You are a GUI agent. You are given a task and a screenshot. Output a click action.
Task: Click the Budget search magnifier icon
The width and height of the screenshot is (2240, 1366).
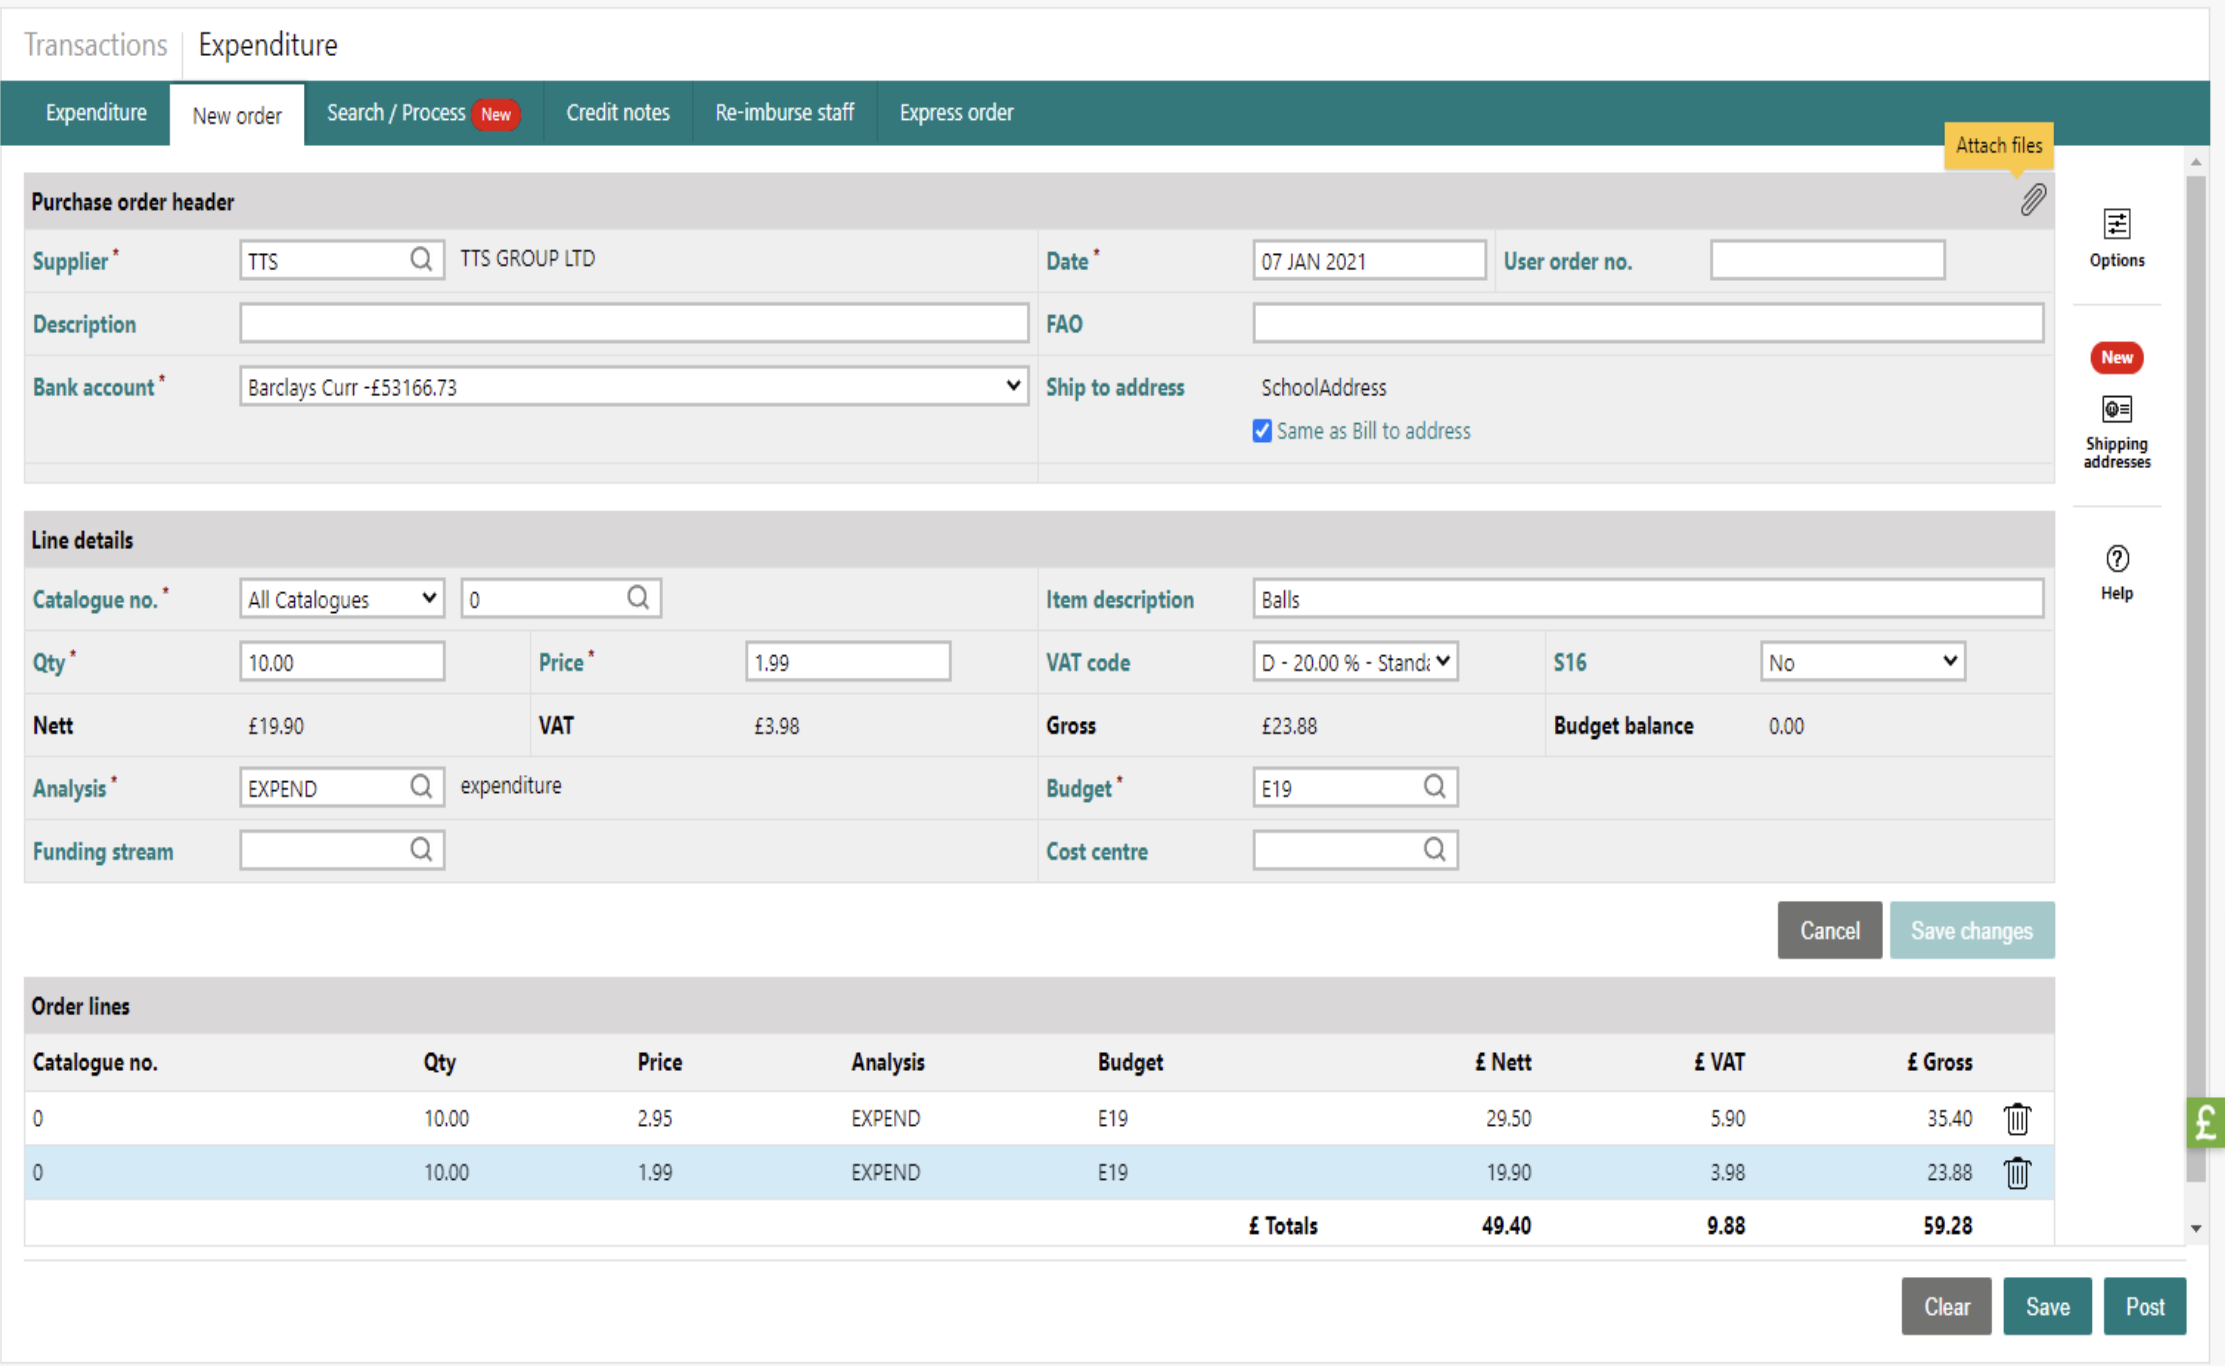coord(1434,787)
